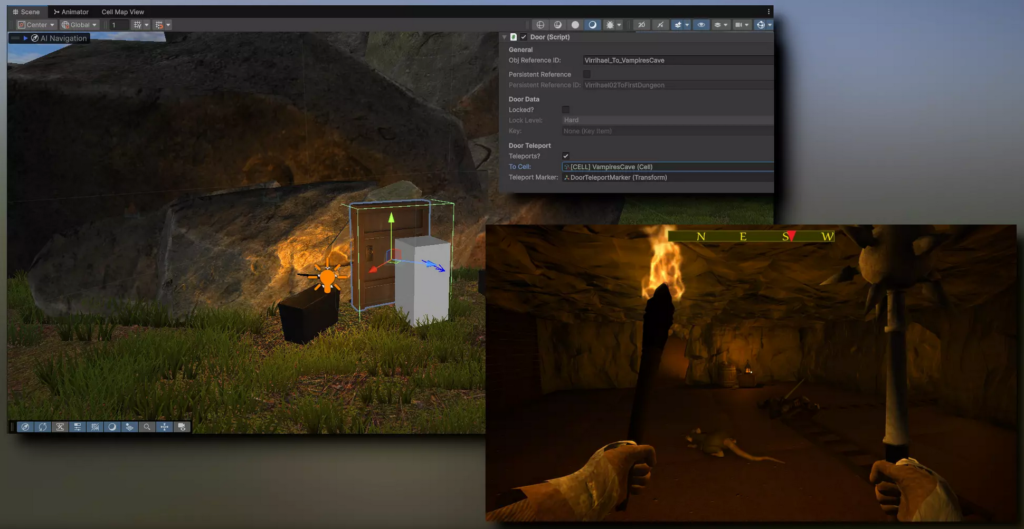Uncheck the Teleports? checkbox
This screenshot has height=529, width=1024.
(x=566, y=156)
